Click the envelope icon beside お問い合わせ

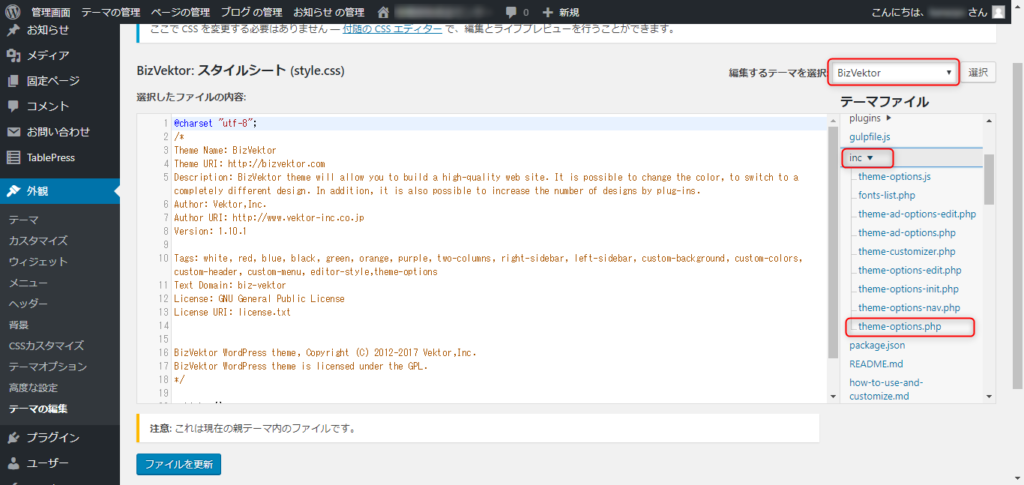click(x=13, y=132)
